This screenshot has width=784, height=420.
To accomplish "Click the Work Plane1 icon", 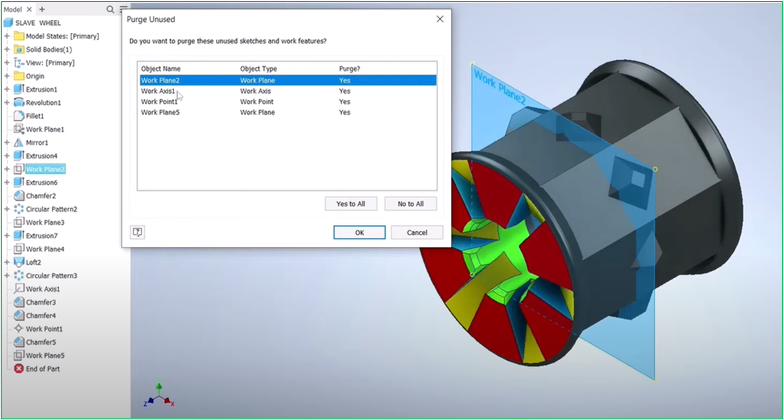I will pyautogui.click(x=19, y=129).
